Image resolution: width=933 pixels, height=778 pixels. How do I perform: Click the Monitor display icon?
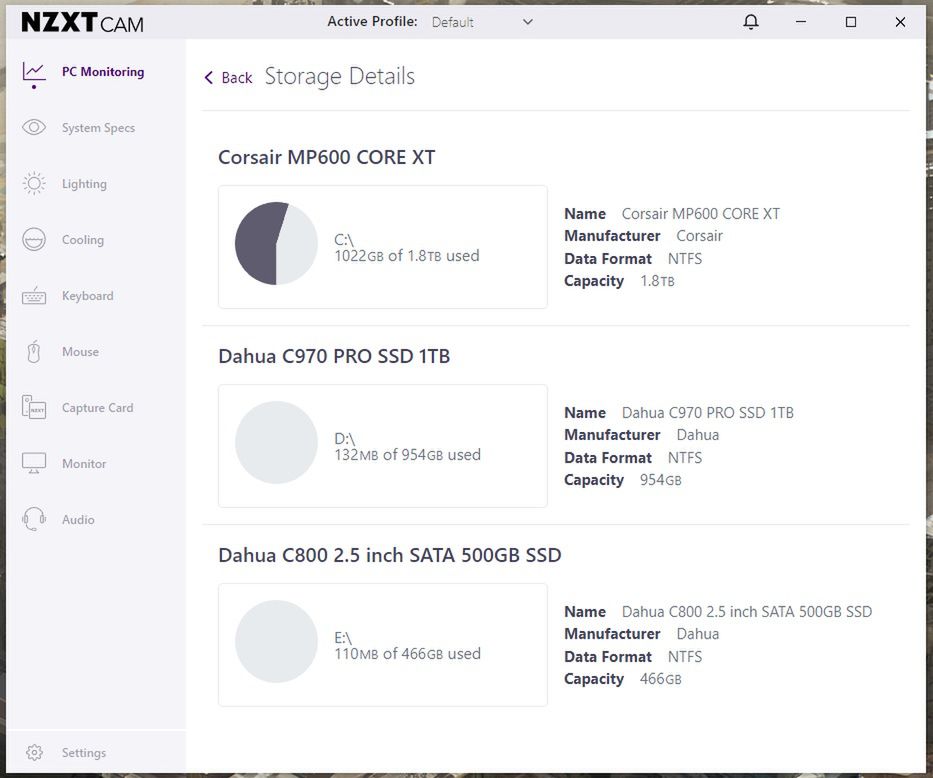click(33, 463)
